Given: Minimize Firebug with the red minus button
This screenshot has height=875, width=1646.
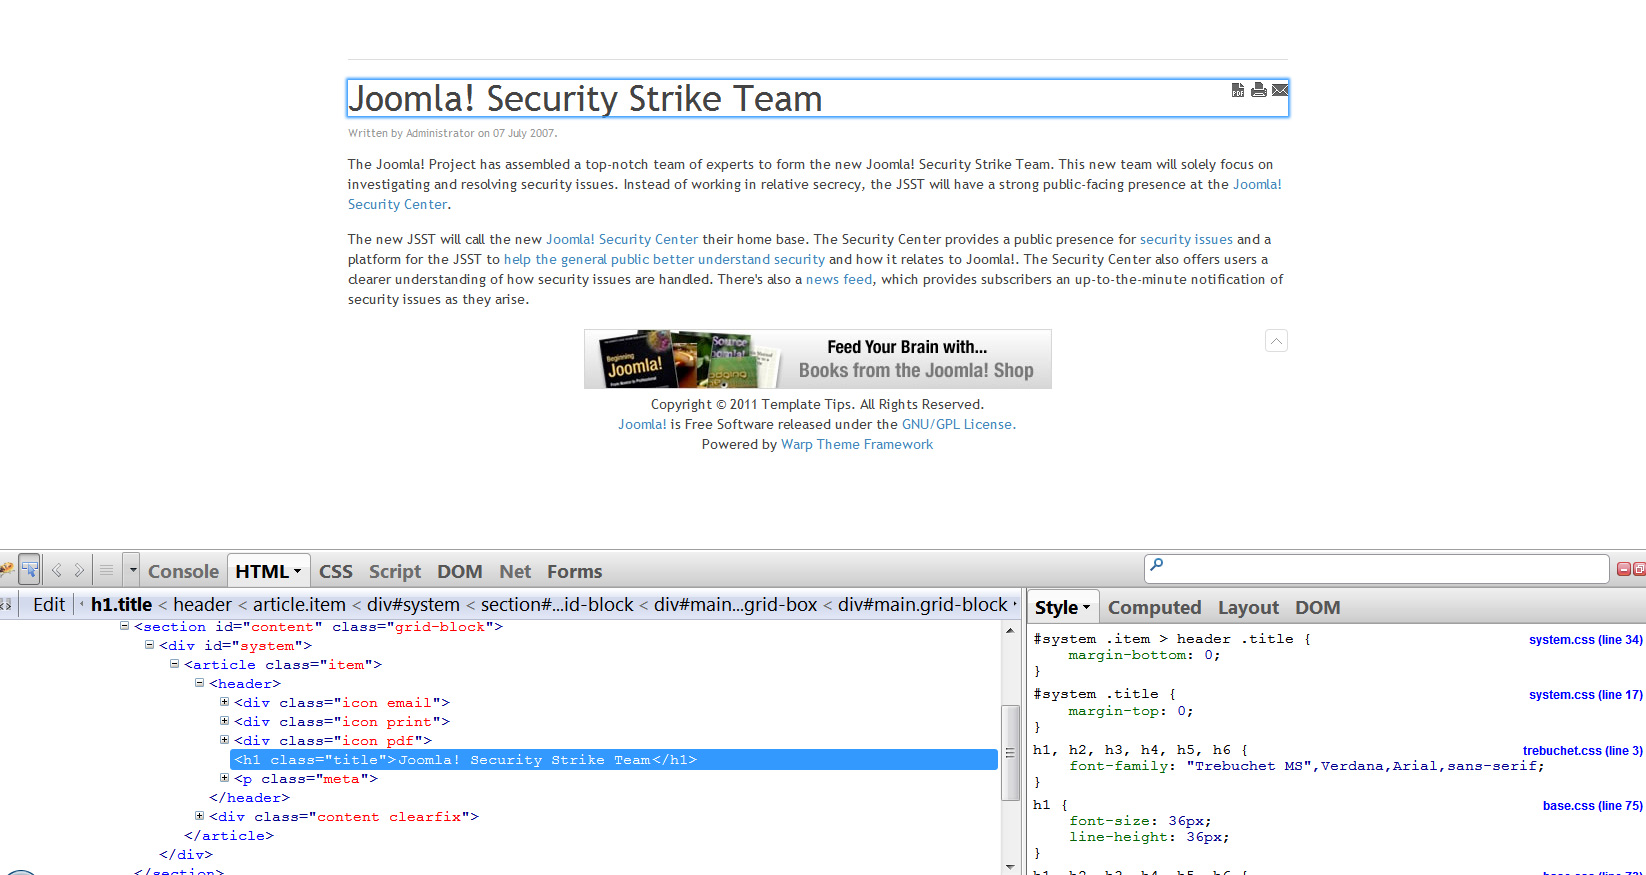Looking at the screenshot, I should click(1624, 569).
